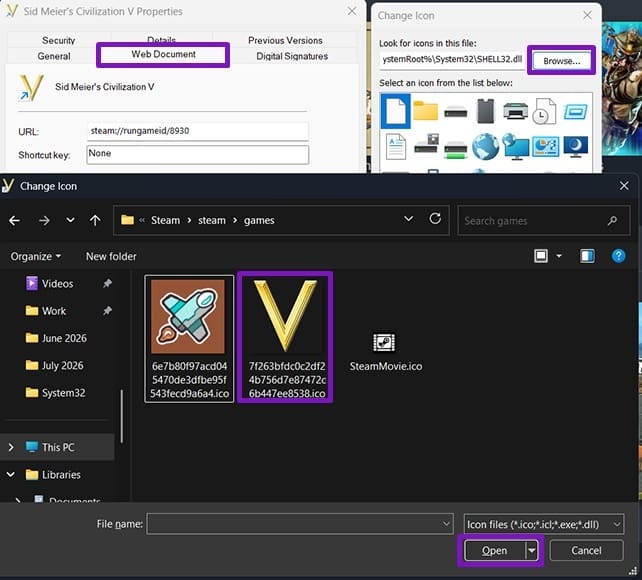Screen dimensions: 642x580
Task: Open the General tab
Action: point(54,56)
